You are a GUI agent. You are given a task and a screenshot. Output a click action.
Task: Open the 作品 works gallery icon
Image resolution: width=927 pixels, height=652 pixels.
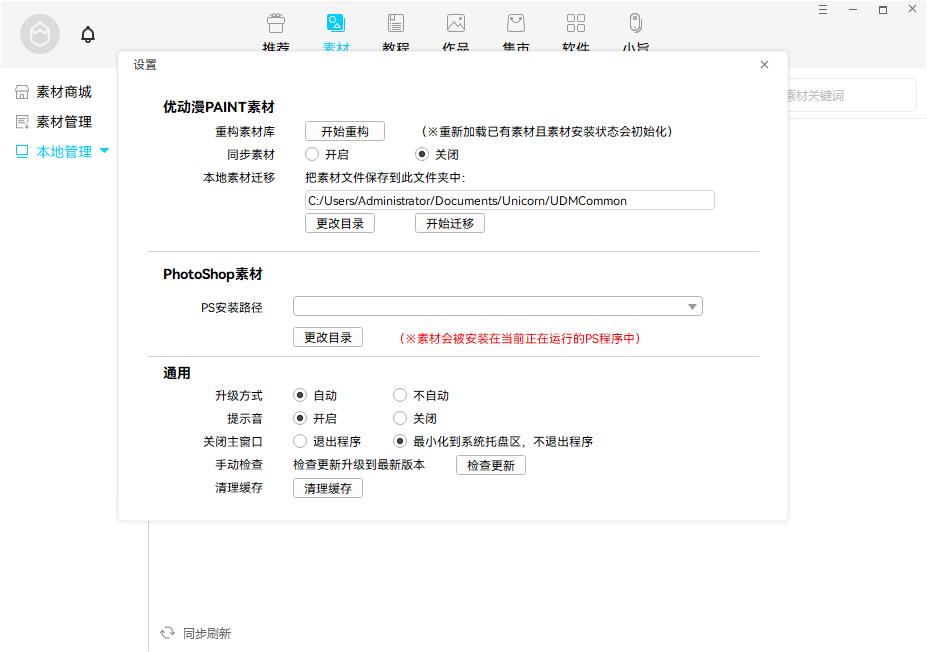point(456,24)
